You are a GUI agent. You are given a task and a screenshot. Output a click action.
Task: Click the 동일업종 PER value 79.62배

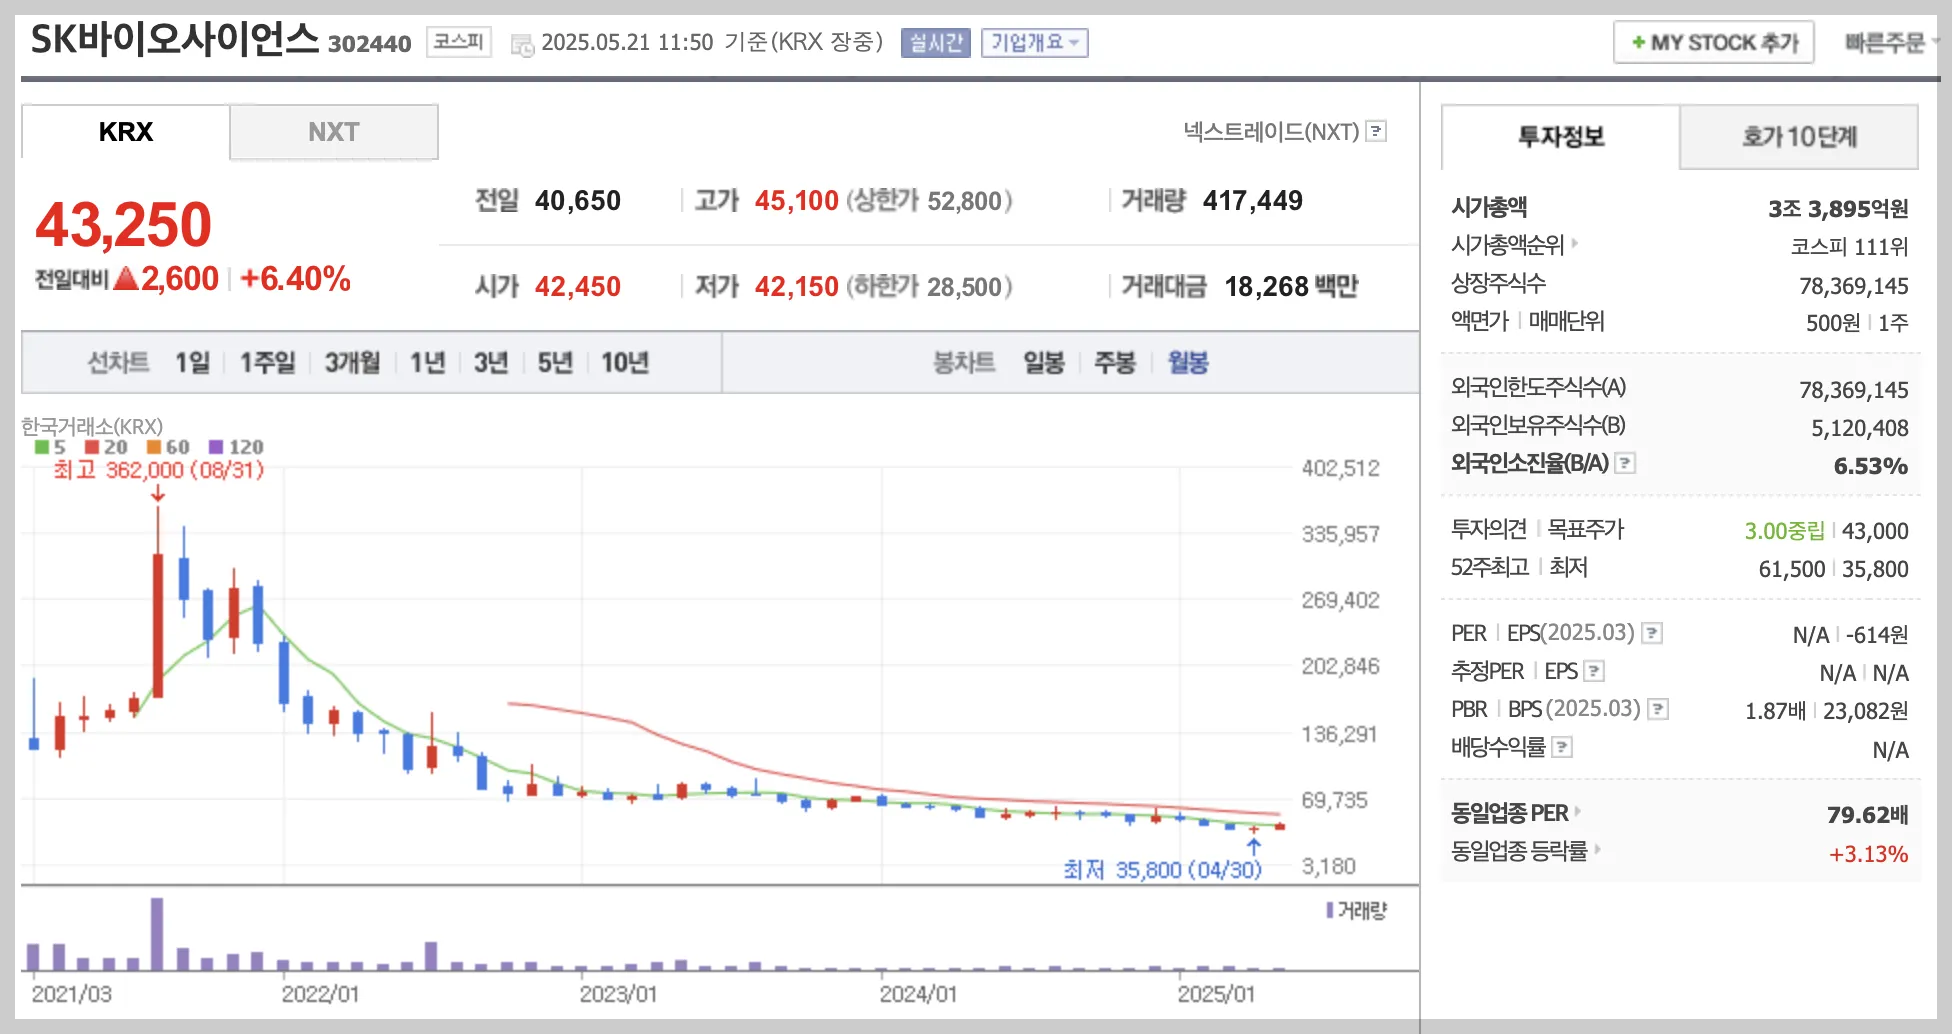[x=1867, y=815]
